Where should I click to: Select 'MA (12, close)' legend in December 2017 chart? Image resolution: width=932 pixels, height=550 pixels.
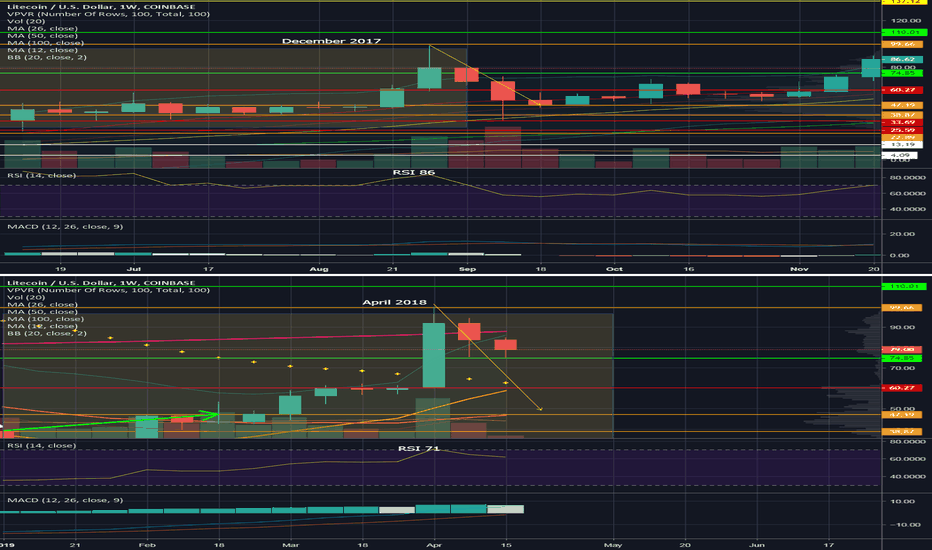[x=42, y=50]
